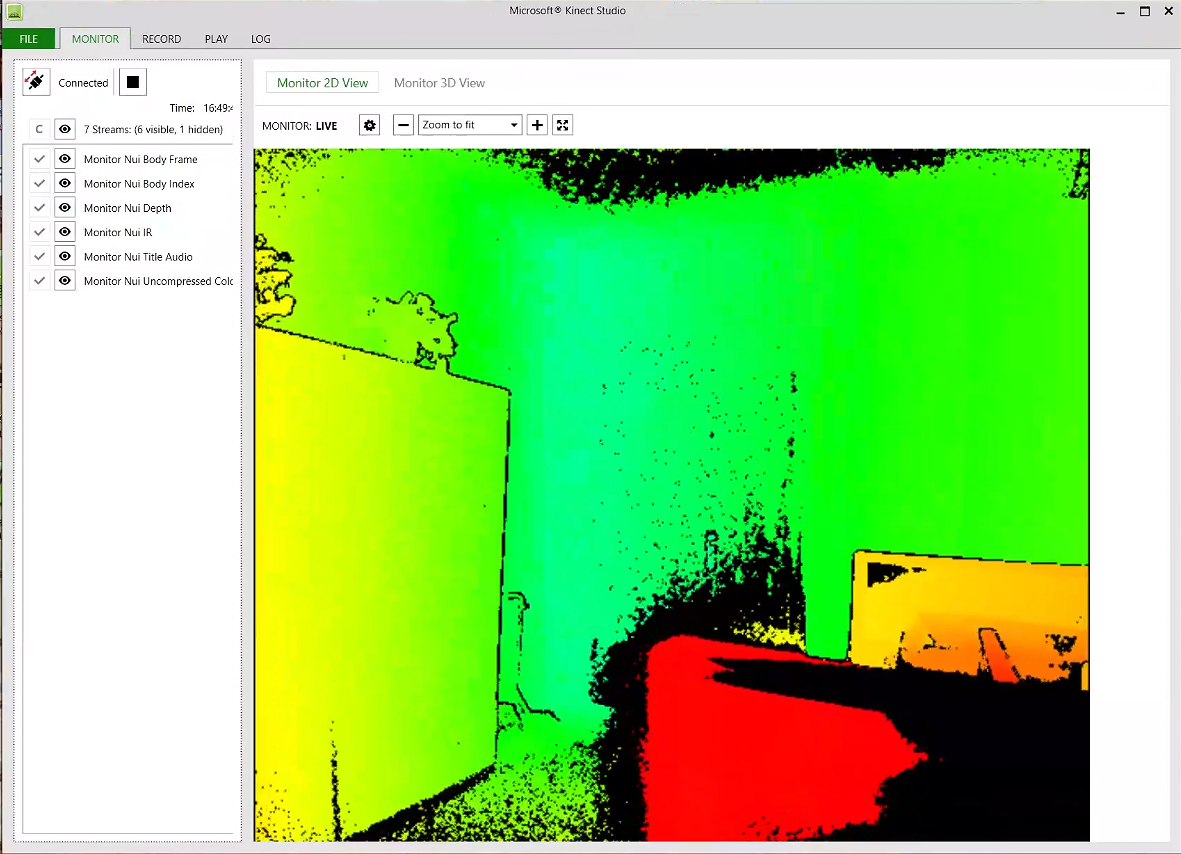Activate the fit-to-window expand icon
1181x854 pixels.
562,124
